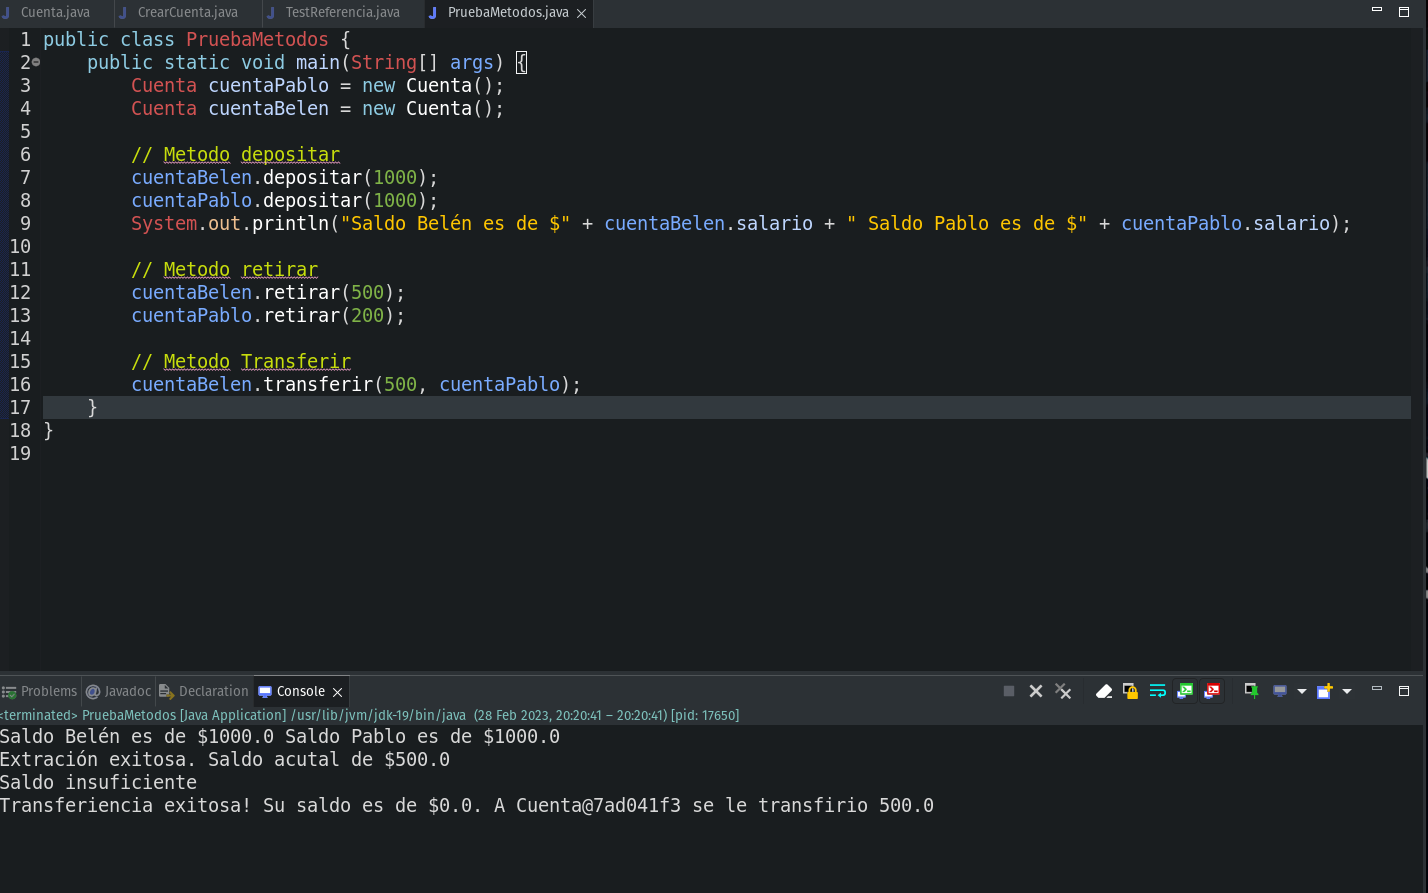The width and height of the screenshot is (1428, 893).
Task: Click the class name PruebaMetodos in code
Action: [257, 40]
